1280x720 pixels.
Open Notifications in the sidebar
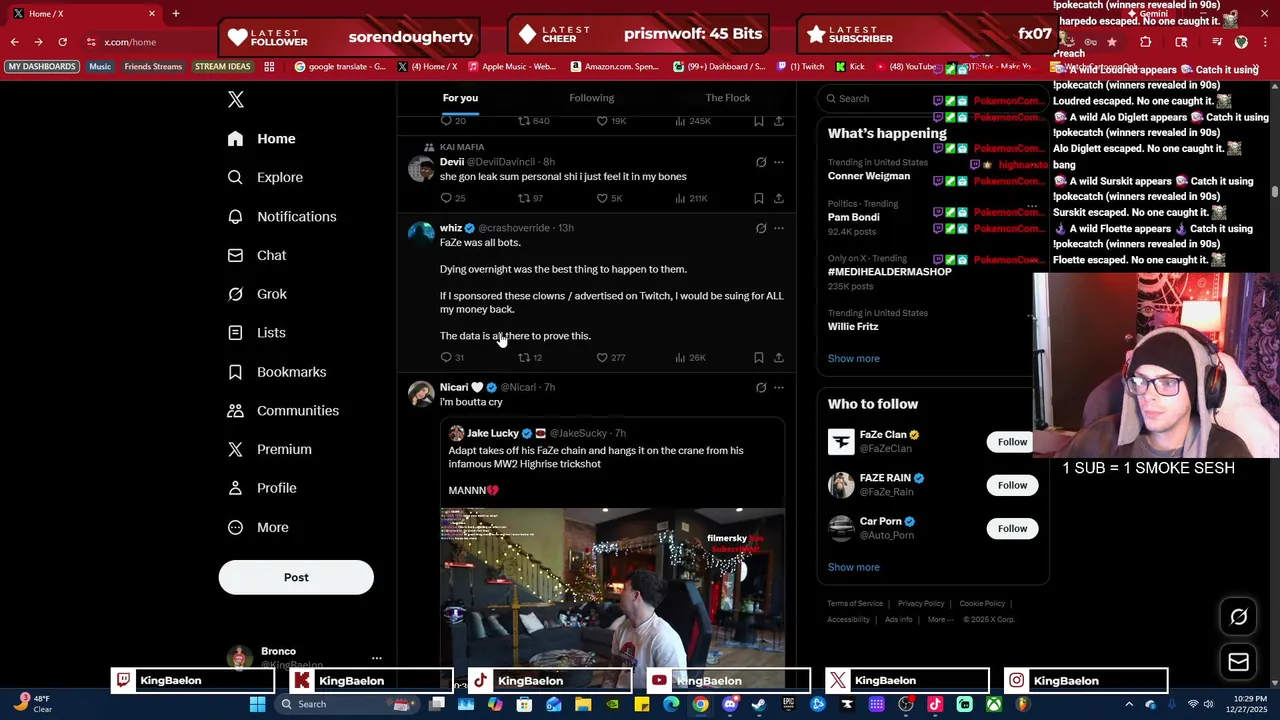282,216
